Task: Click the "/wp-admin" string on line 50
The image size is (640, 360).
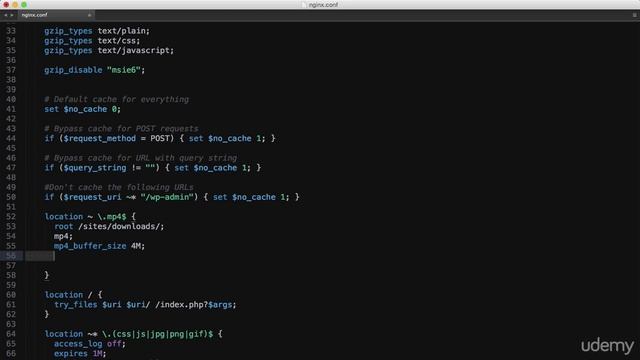Action: tap(167, 198)
